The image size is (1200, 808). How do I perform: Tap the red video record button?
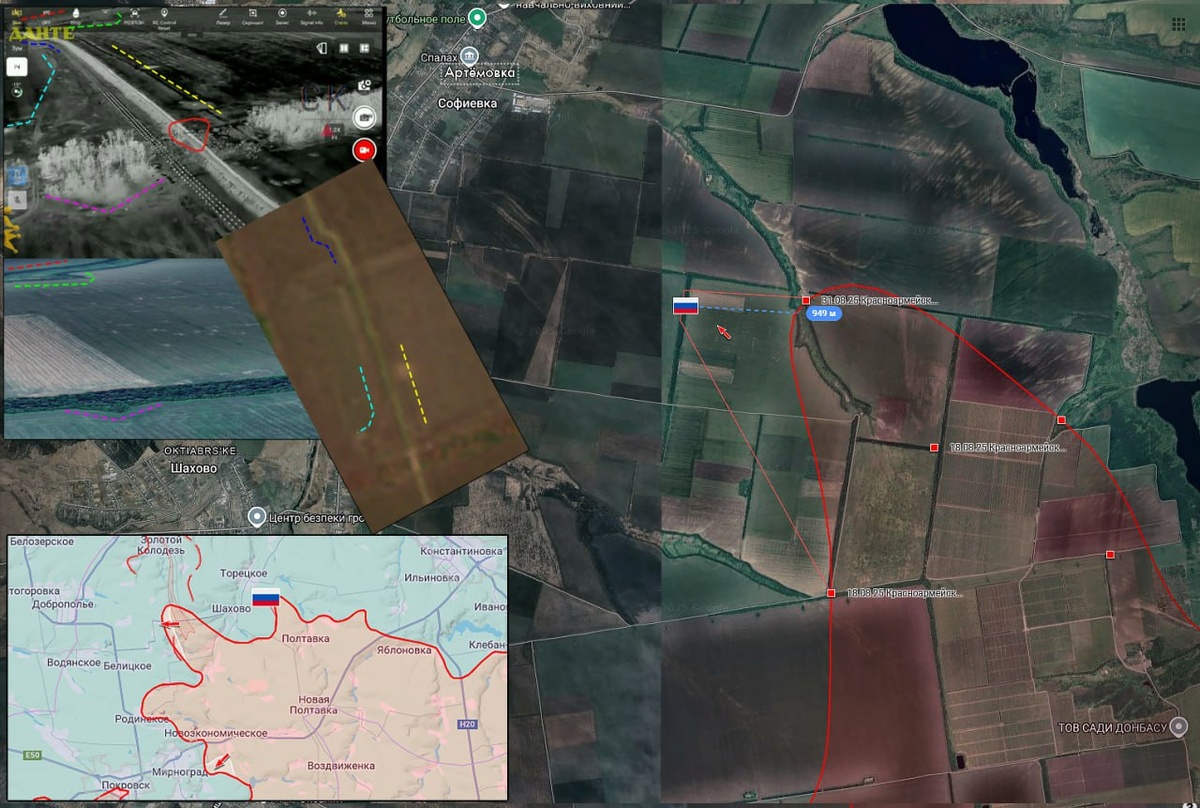[x=364, y=150]
